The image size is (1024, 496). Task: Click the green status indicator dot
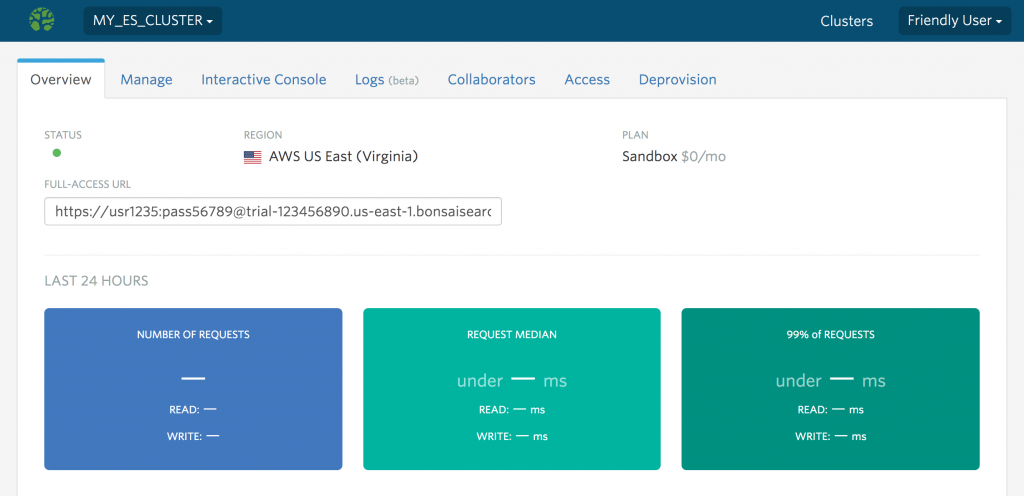[x=57, y=153]
